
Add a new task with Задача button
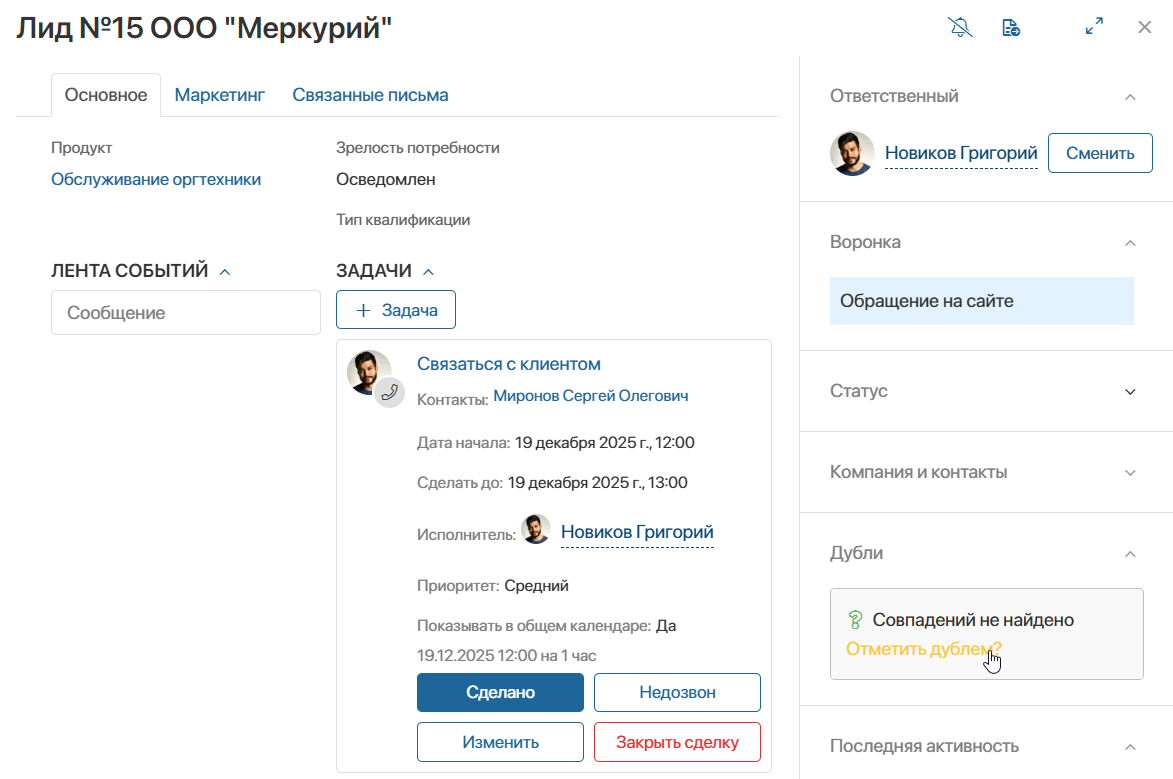click(x=396, y=310)
